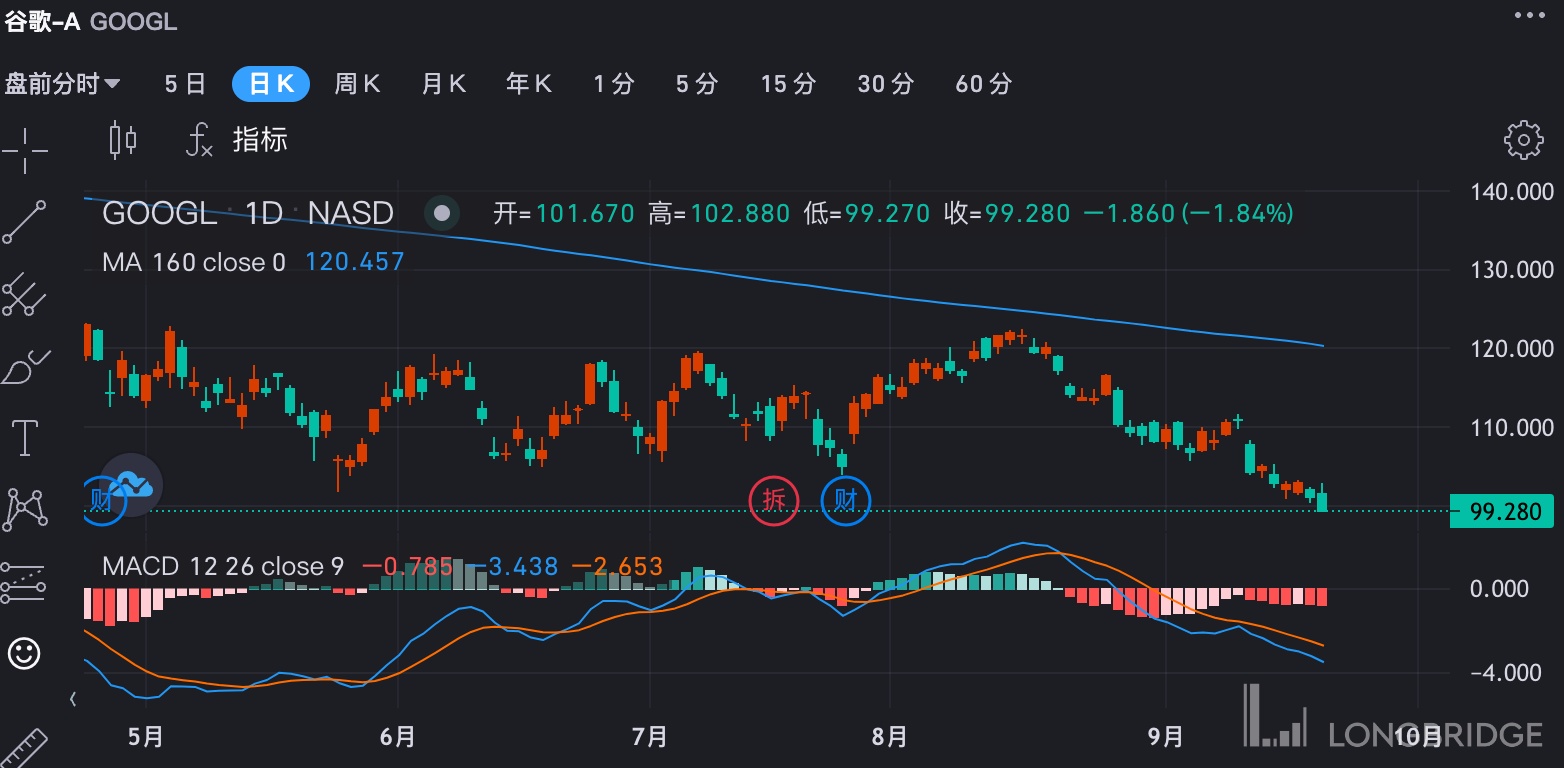This screenshot has height=768, width=1564.
Task: Click the 140.000 price axis label
Action: tap(1511, 192)
